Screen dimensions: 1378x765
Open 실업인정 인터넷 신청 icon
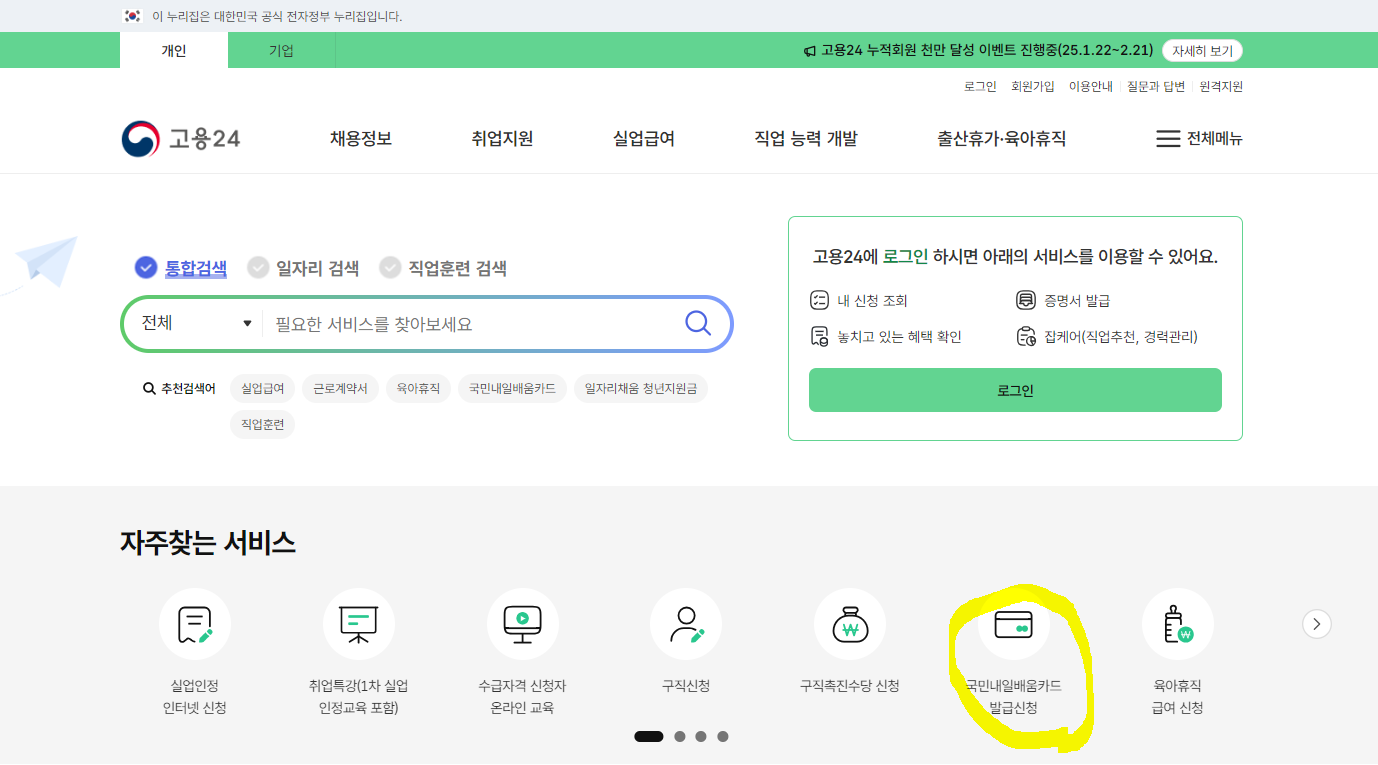point(195,624)
